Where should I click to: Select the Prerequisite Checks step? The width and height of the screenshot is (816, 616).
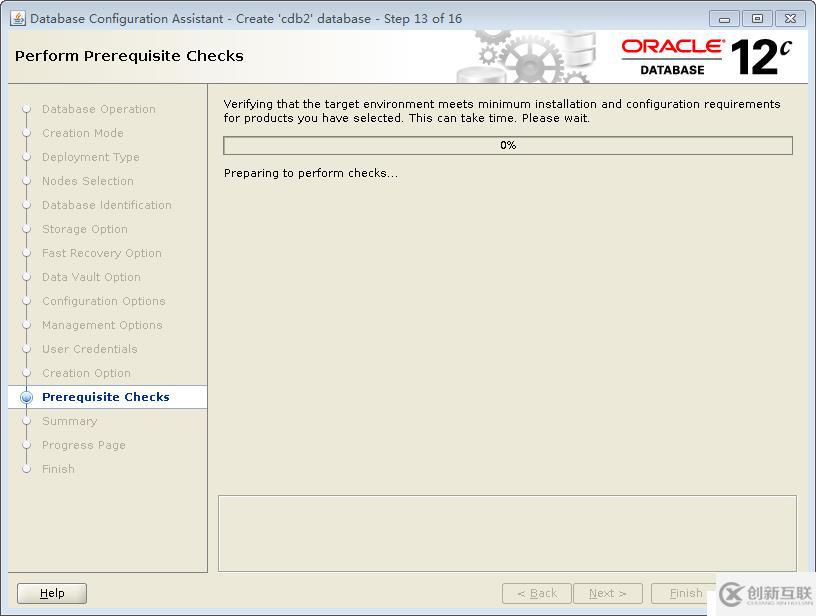pos(106,397)
